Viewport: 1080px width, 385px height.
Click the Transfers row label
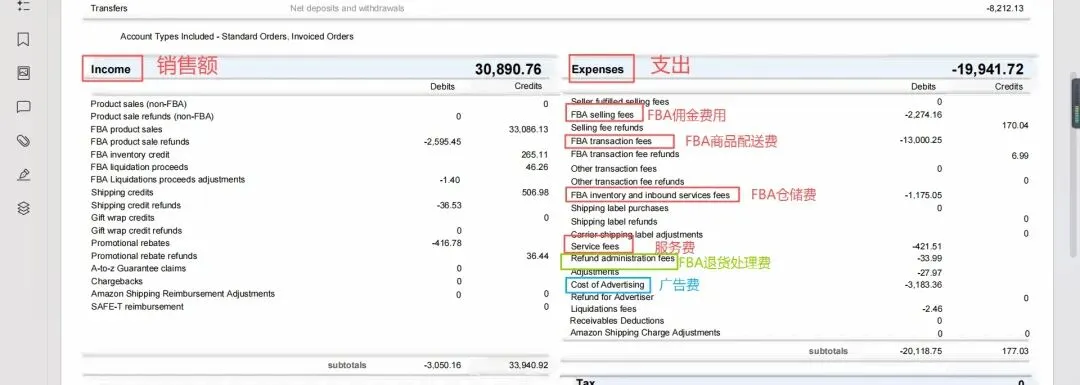(109, 9)
